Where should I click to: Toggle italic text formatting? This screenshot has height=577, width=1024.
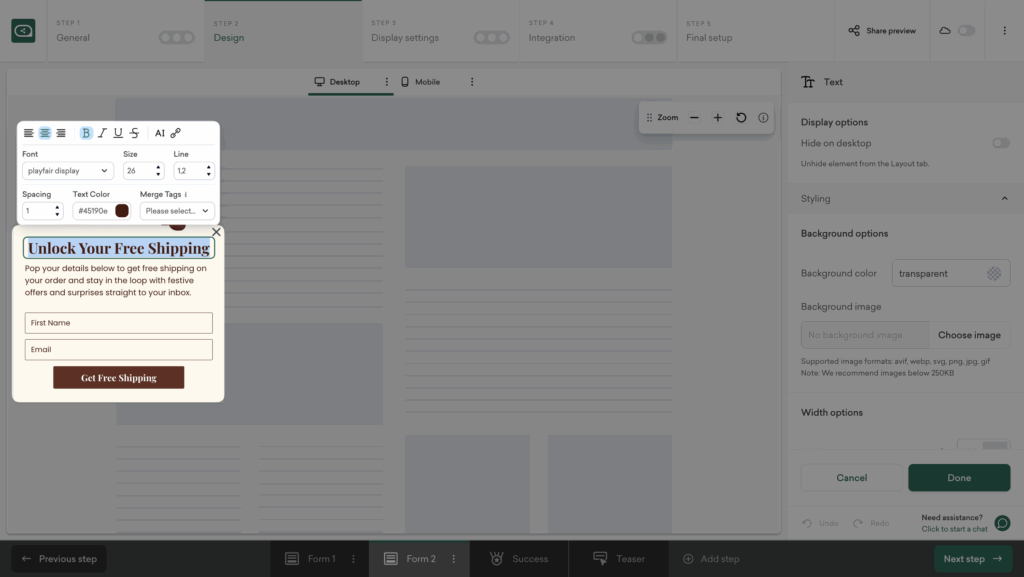coord(102,133)
